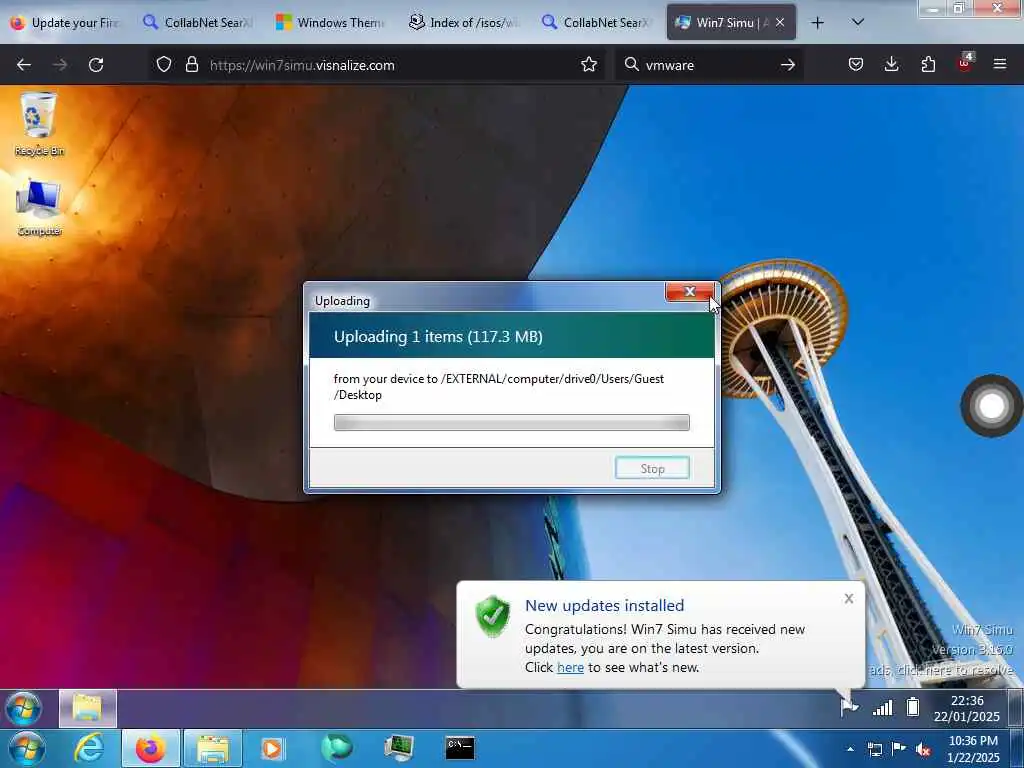Click Stop in the Uploading dialog
The height and width of the screenshot is (768, 1024).
click(x=652, y=468)
